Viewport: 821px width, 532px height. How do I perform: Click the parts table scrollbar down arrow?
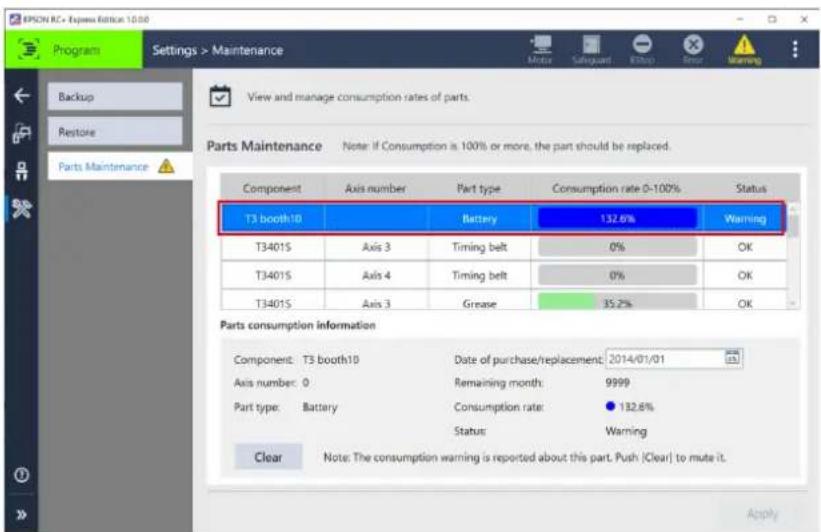click(794, 303)
